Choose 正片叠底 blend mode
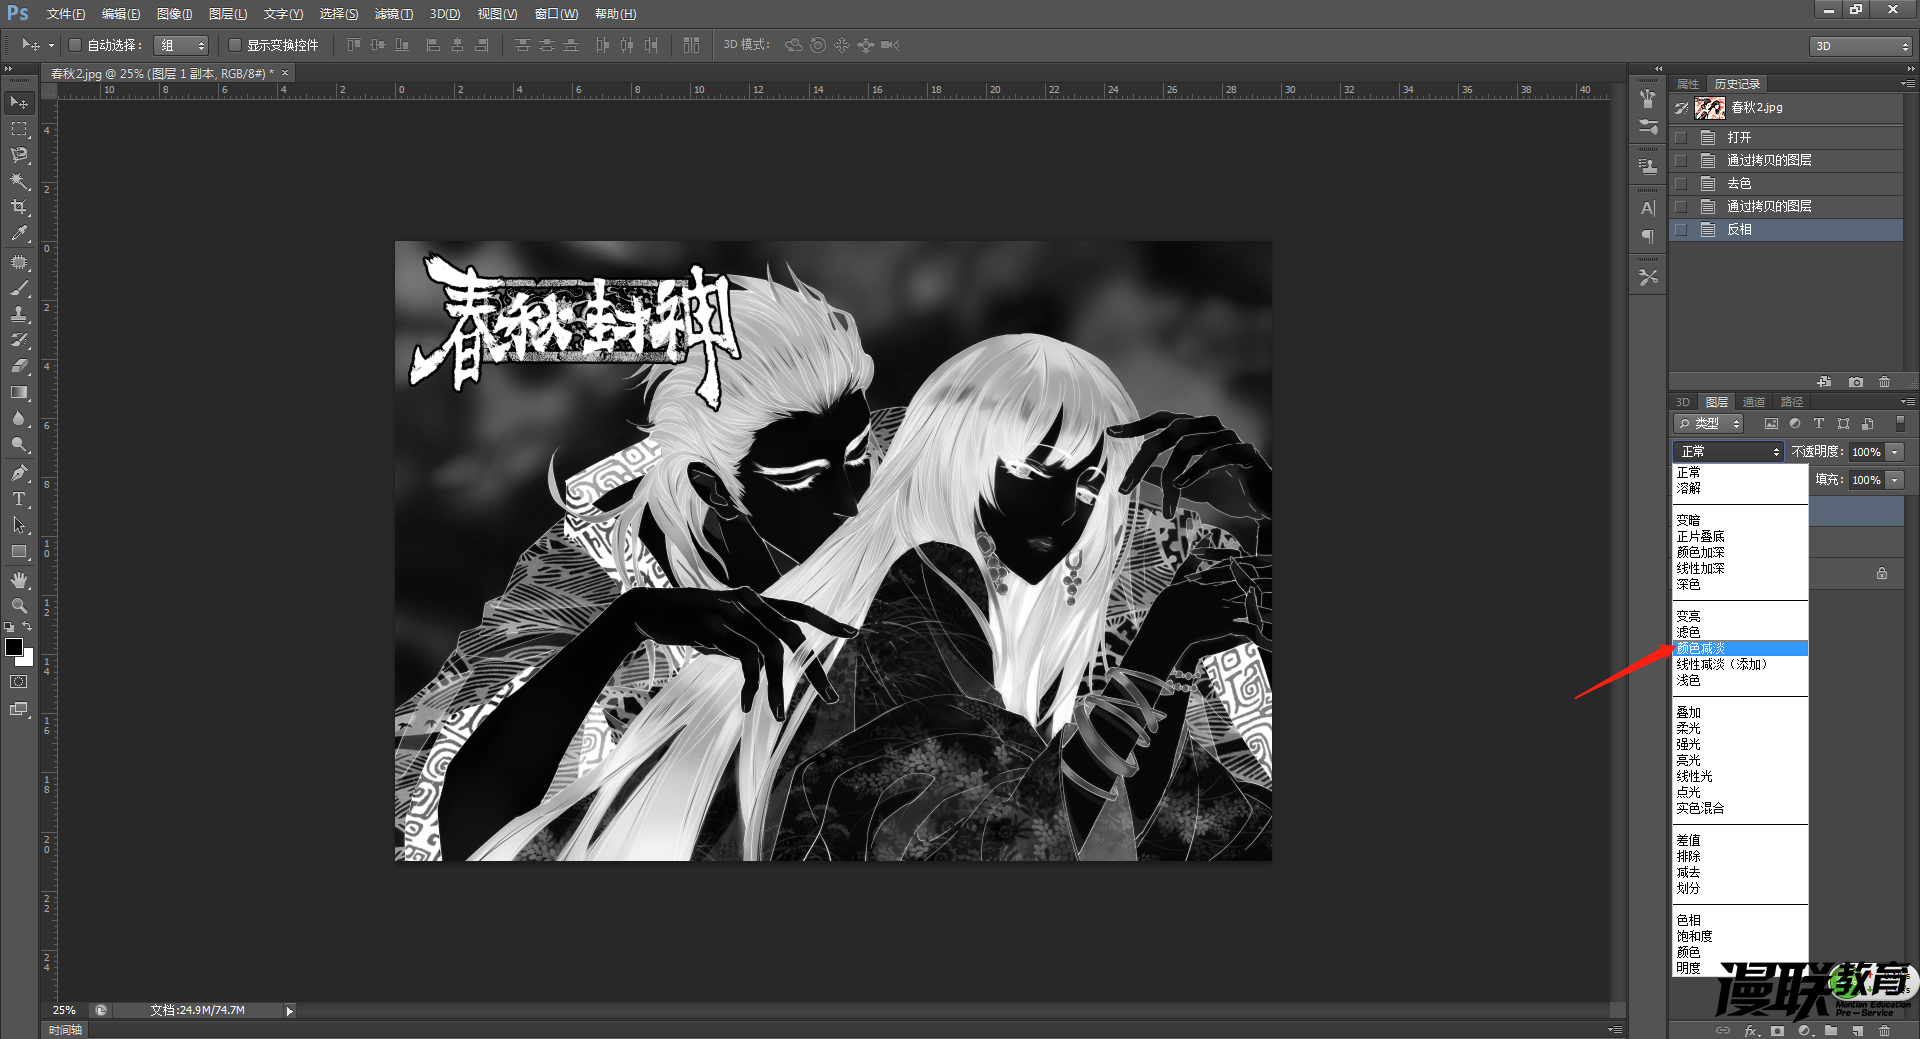Viewport: 1920px width, 1039px height. (1740, 537)
